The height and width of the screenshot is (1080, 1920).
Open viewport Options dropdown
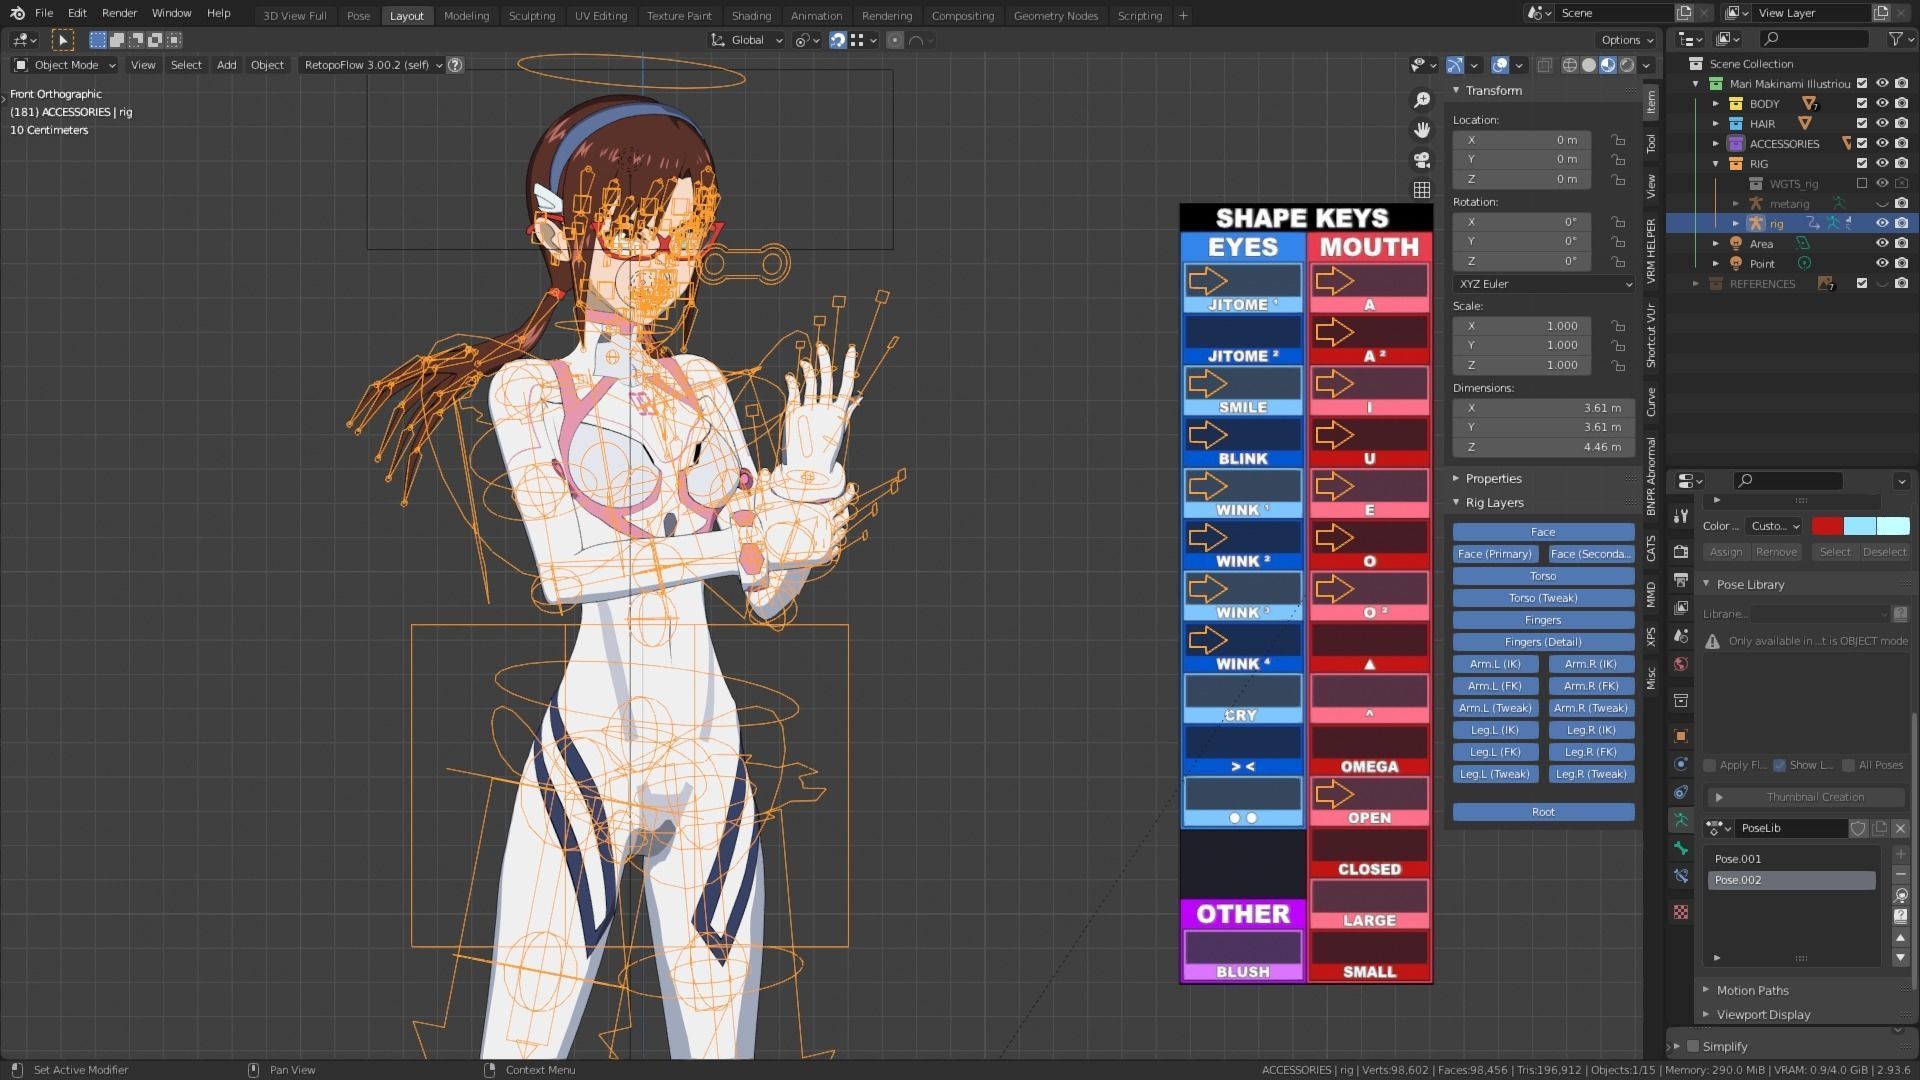click(1627, 40)
